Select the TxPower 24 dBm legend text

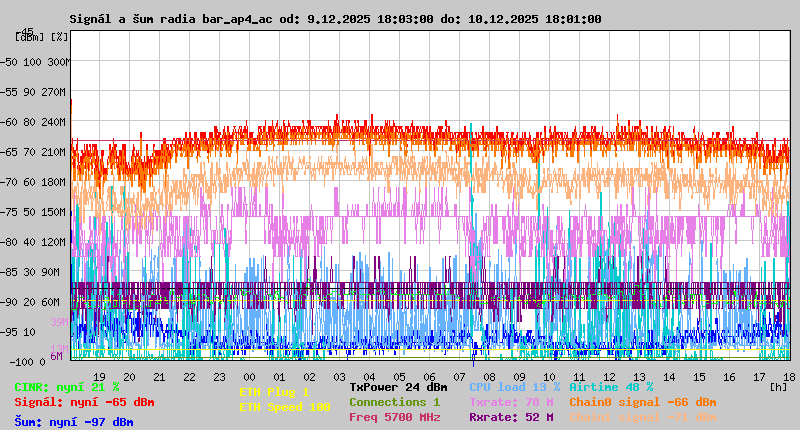(398, 387)
